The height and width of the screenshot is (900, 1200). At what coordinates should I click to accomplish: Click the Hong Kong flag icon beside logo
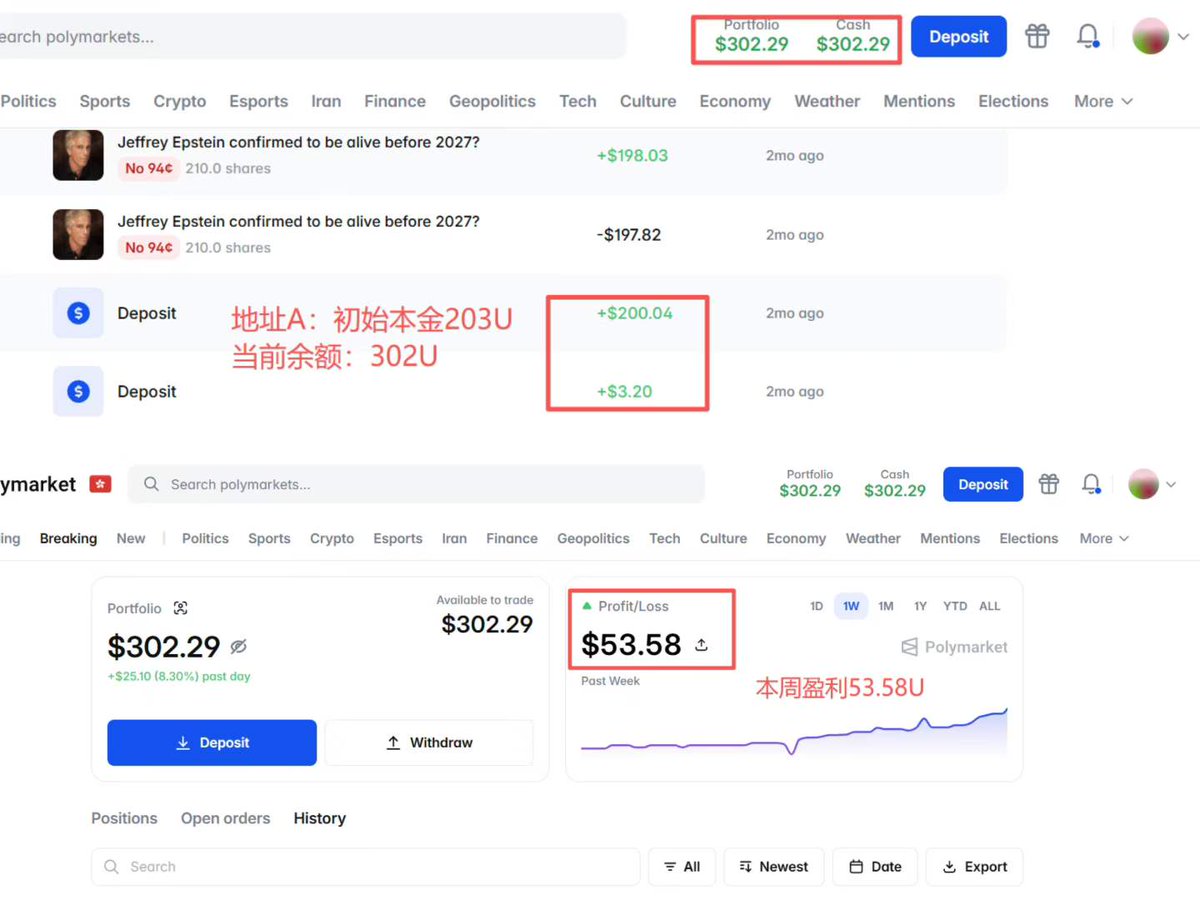100,484
